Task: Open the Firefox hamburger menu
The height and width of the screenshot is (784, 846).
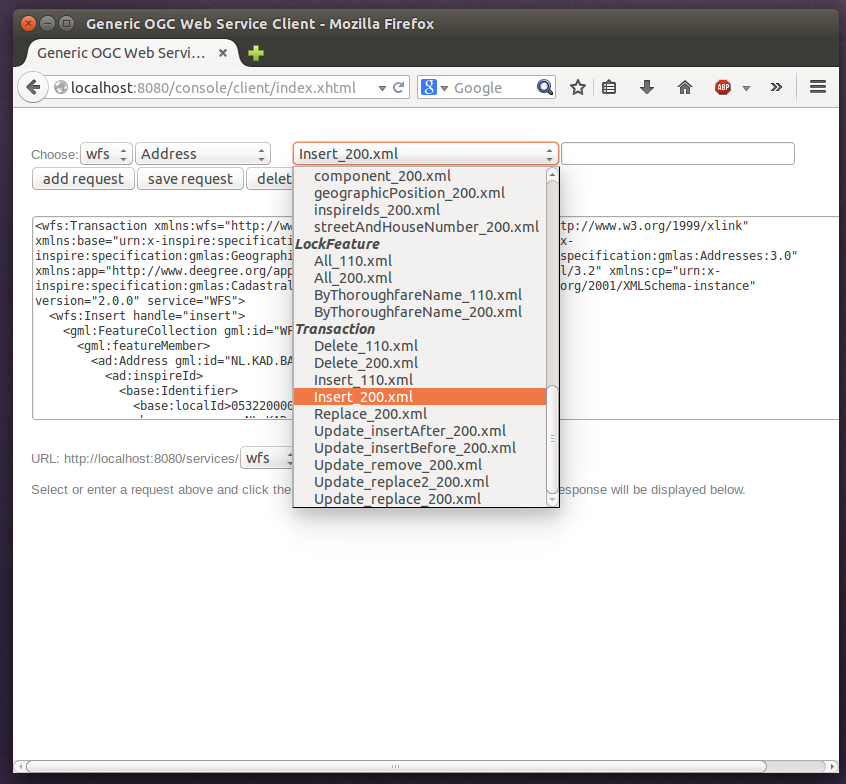Action: click(818, 87)
